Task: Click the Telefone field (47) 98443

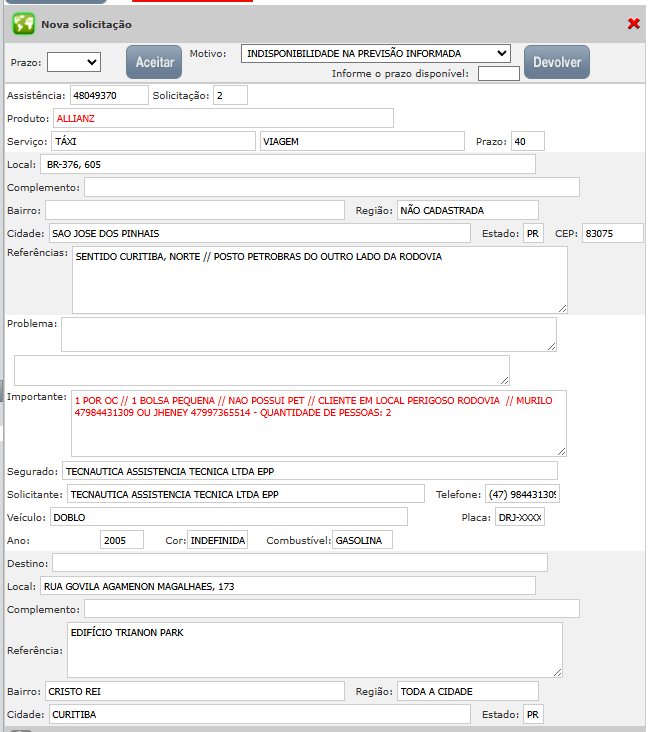Action: pos(522,494)
